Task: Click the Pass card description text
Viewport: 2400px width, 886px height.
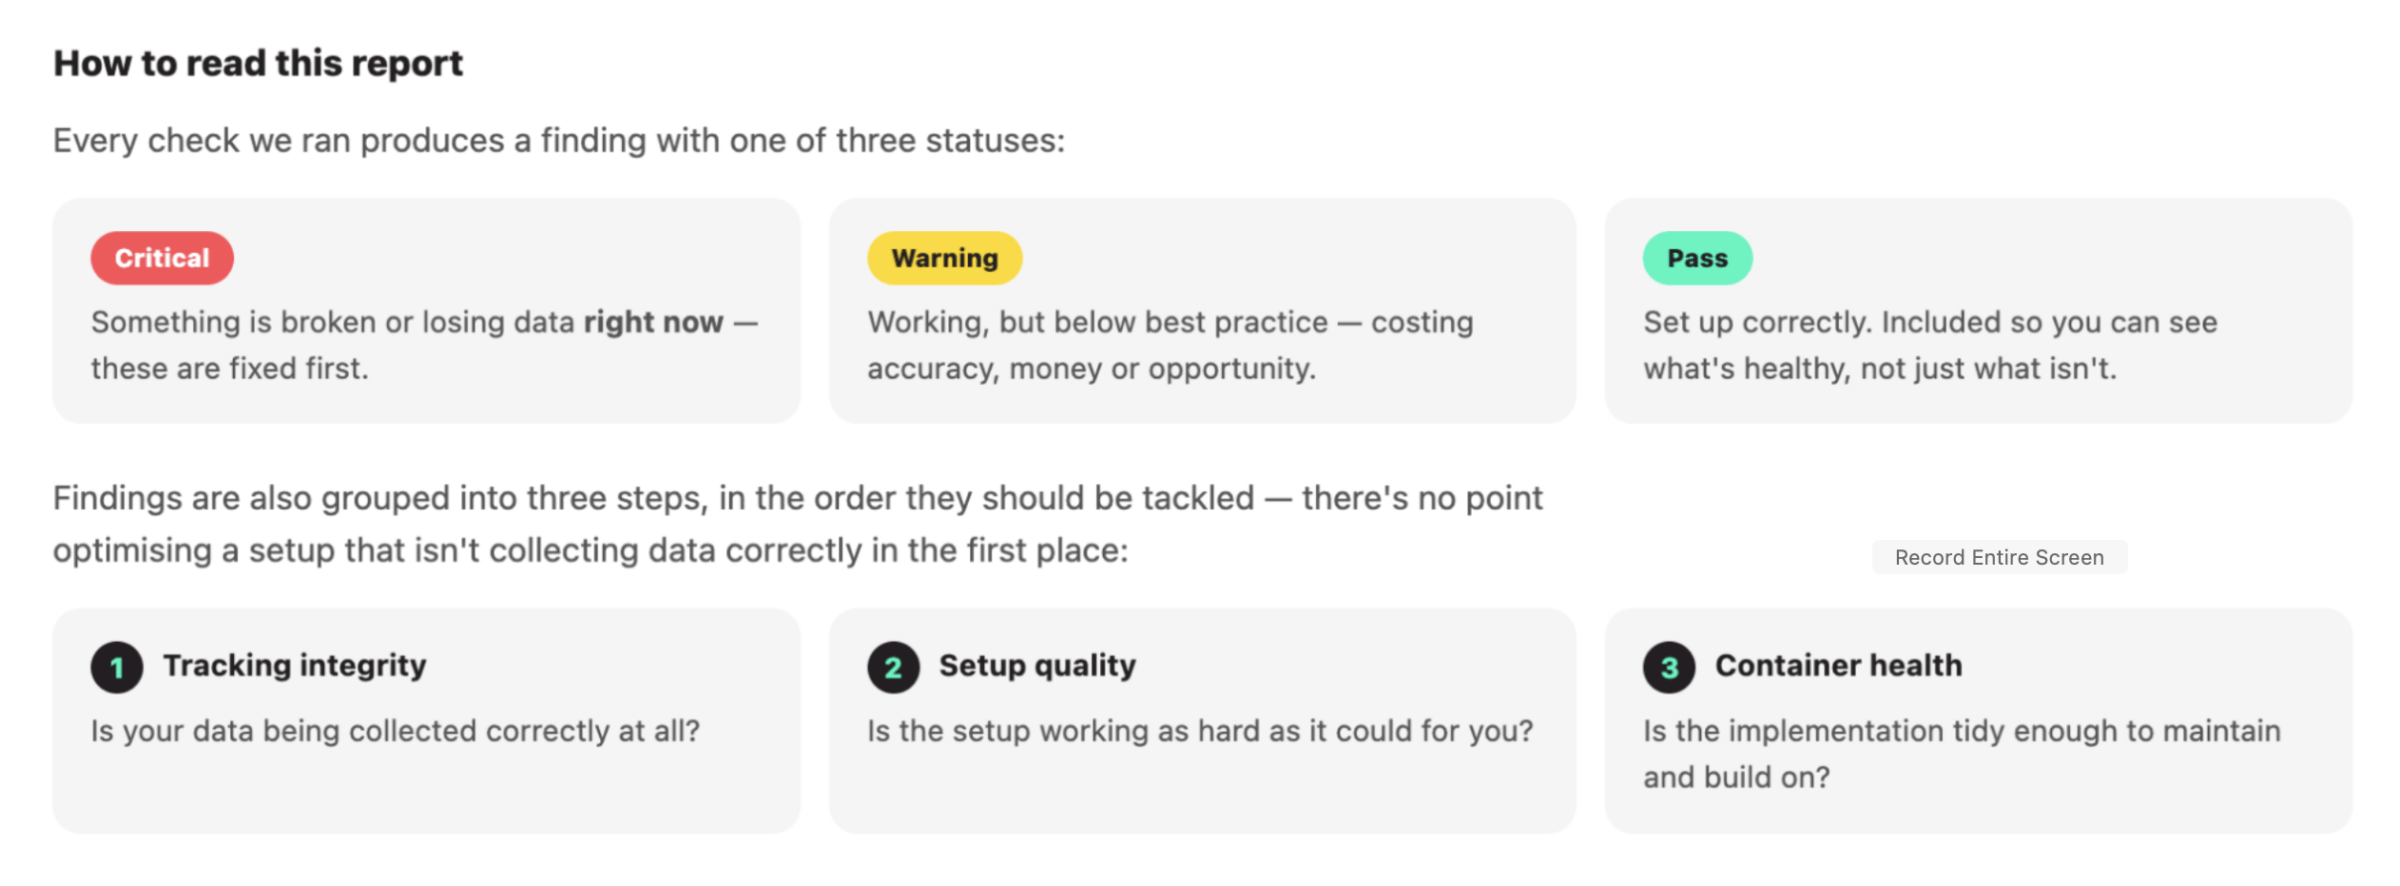Action: click(1930, 345)
